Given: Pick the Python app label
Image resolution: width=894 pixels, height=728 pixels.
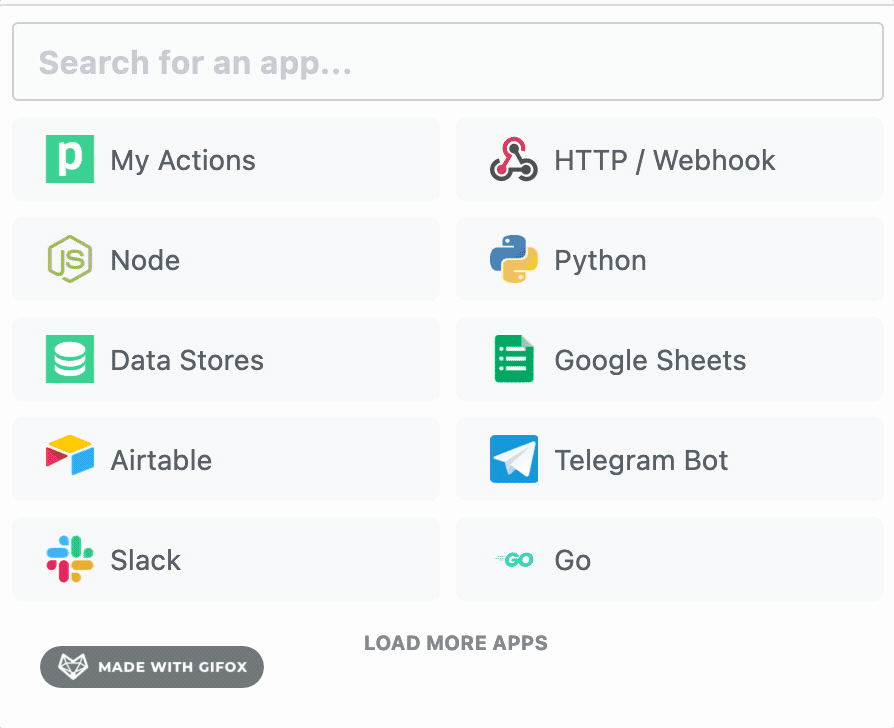Looking at the screenshot, I should 600,262.
